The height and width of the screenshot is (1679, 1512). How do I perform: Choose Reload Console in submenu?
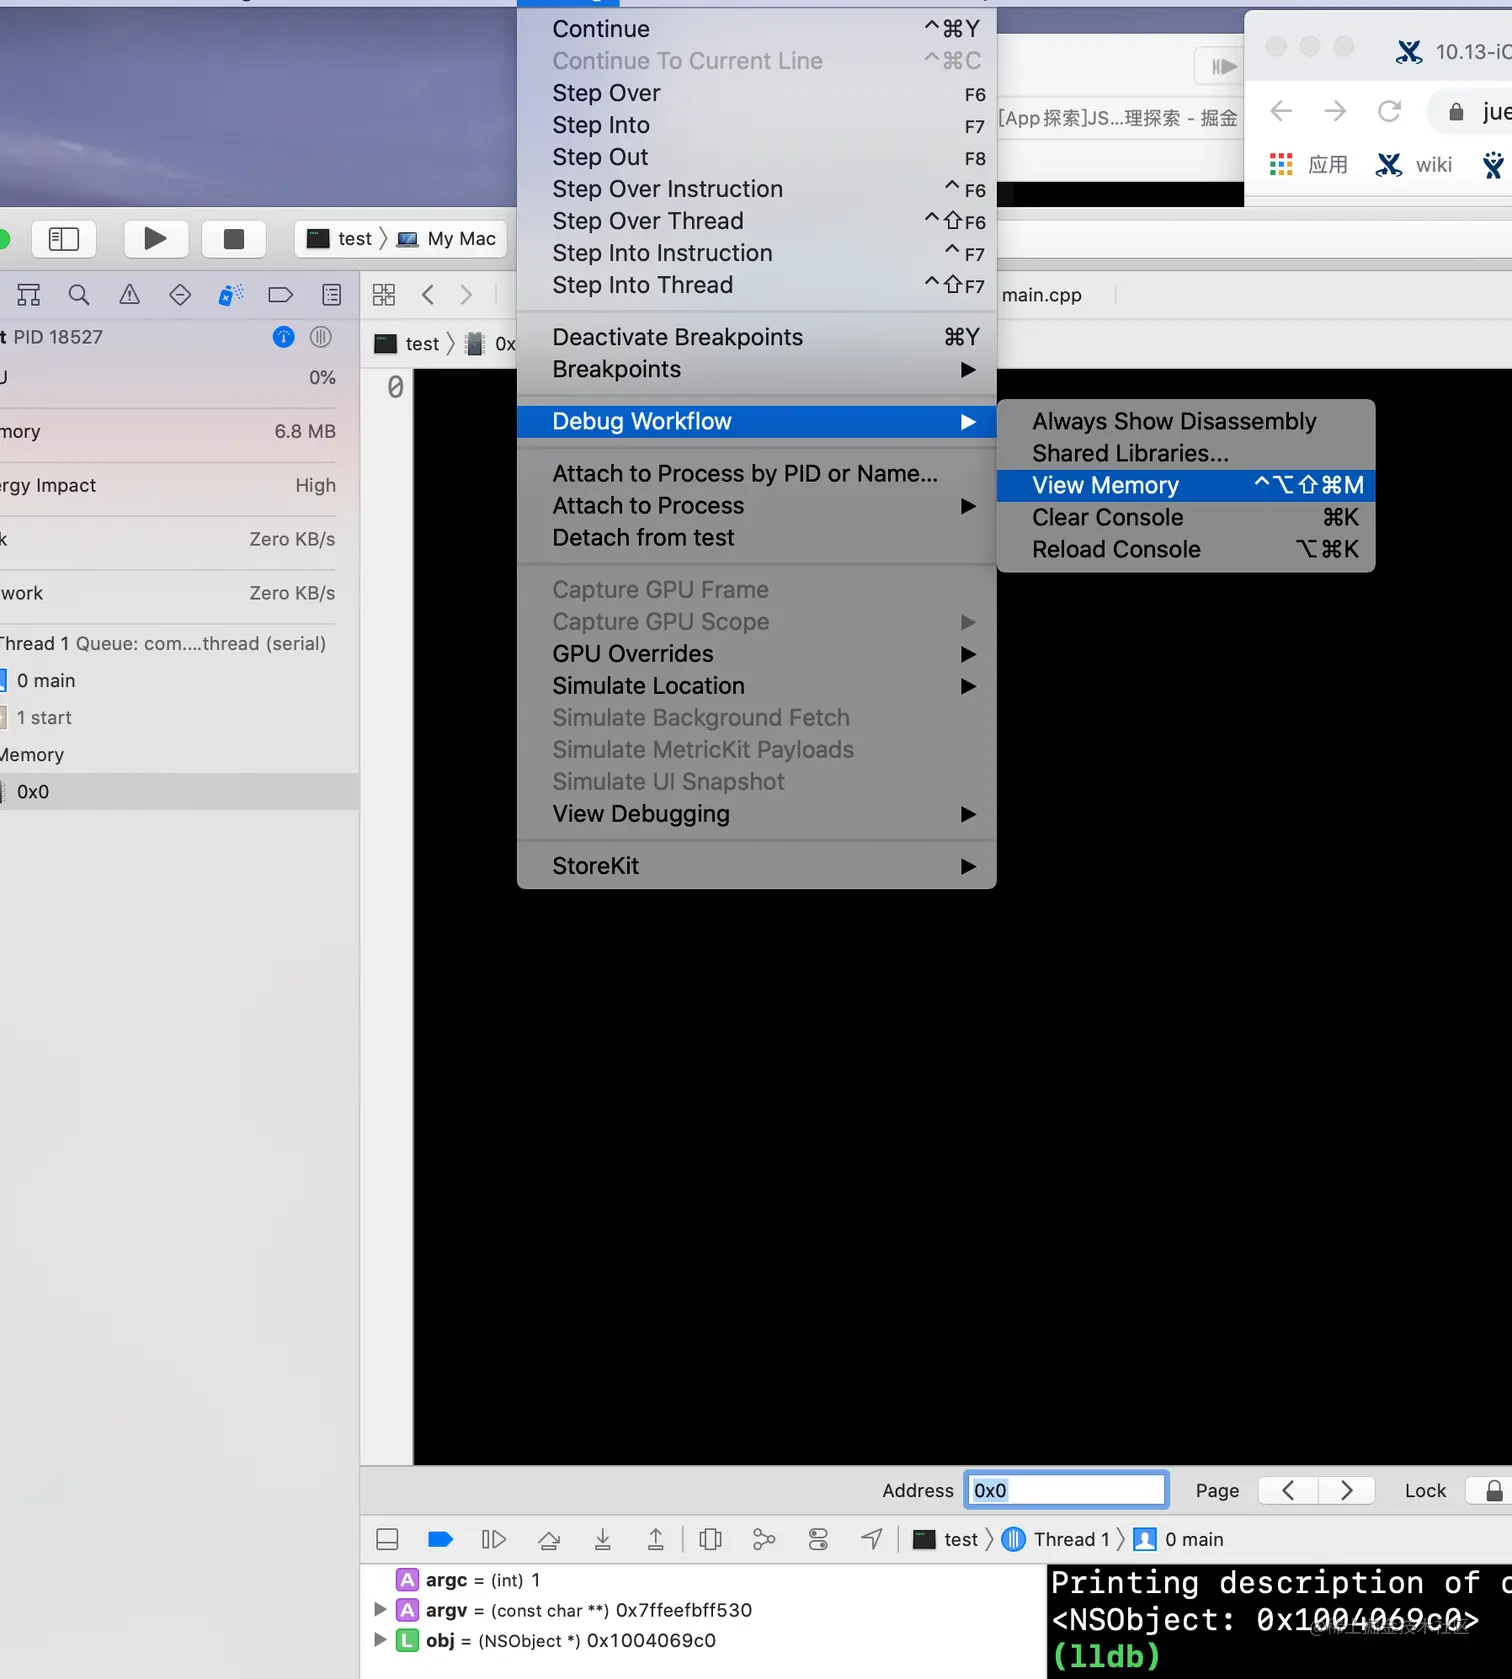pyautogui.click(x=1186, y=549)
